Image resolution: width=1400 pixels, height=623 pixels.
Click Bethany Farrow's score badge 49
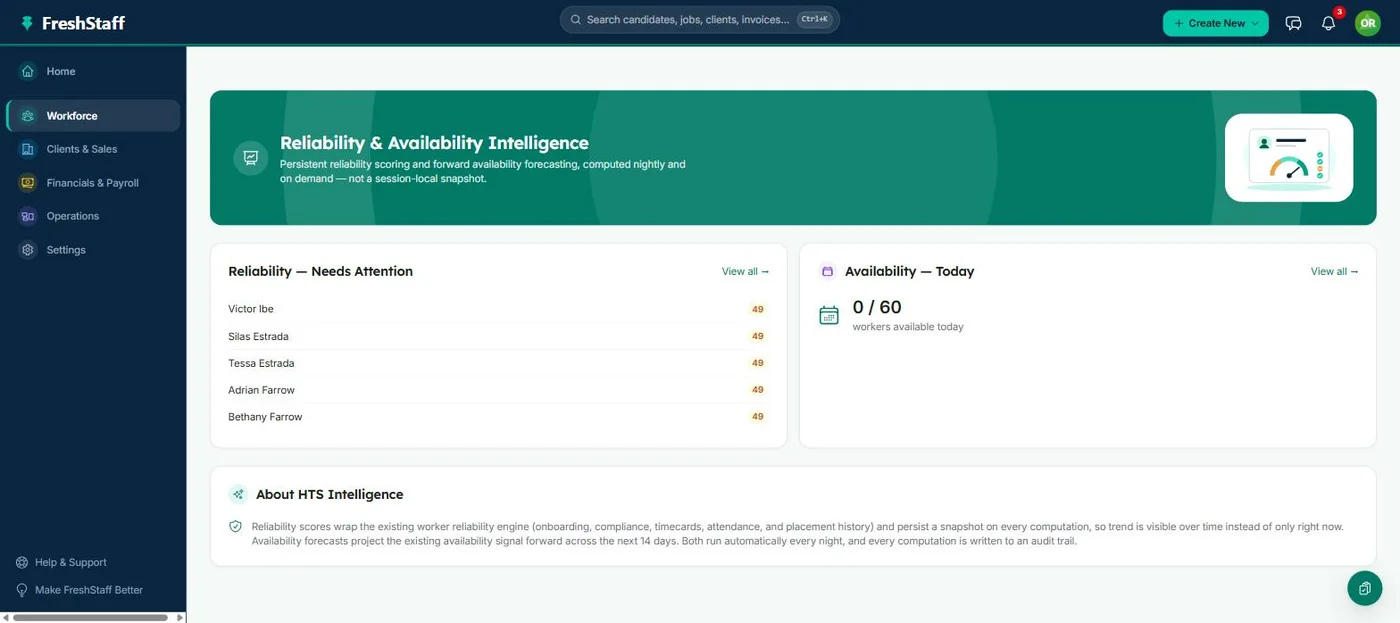point(758,417)
